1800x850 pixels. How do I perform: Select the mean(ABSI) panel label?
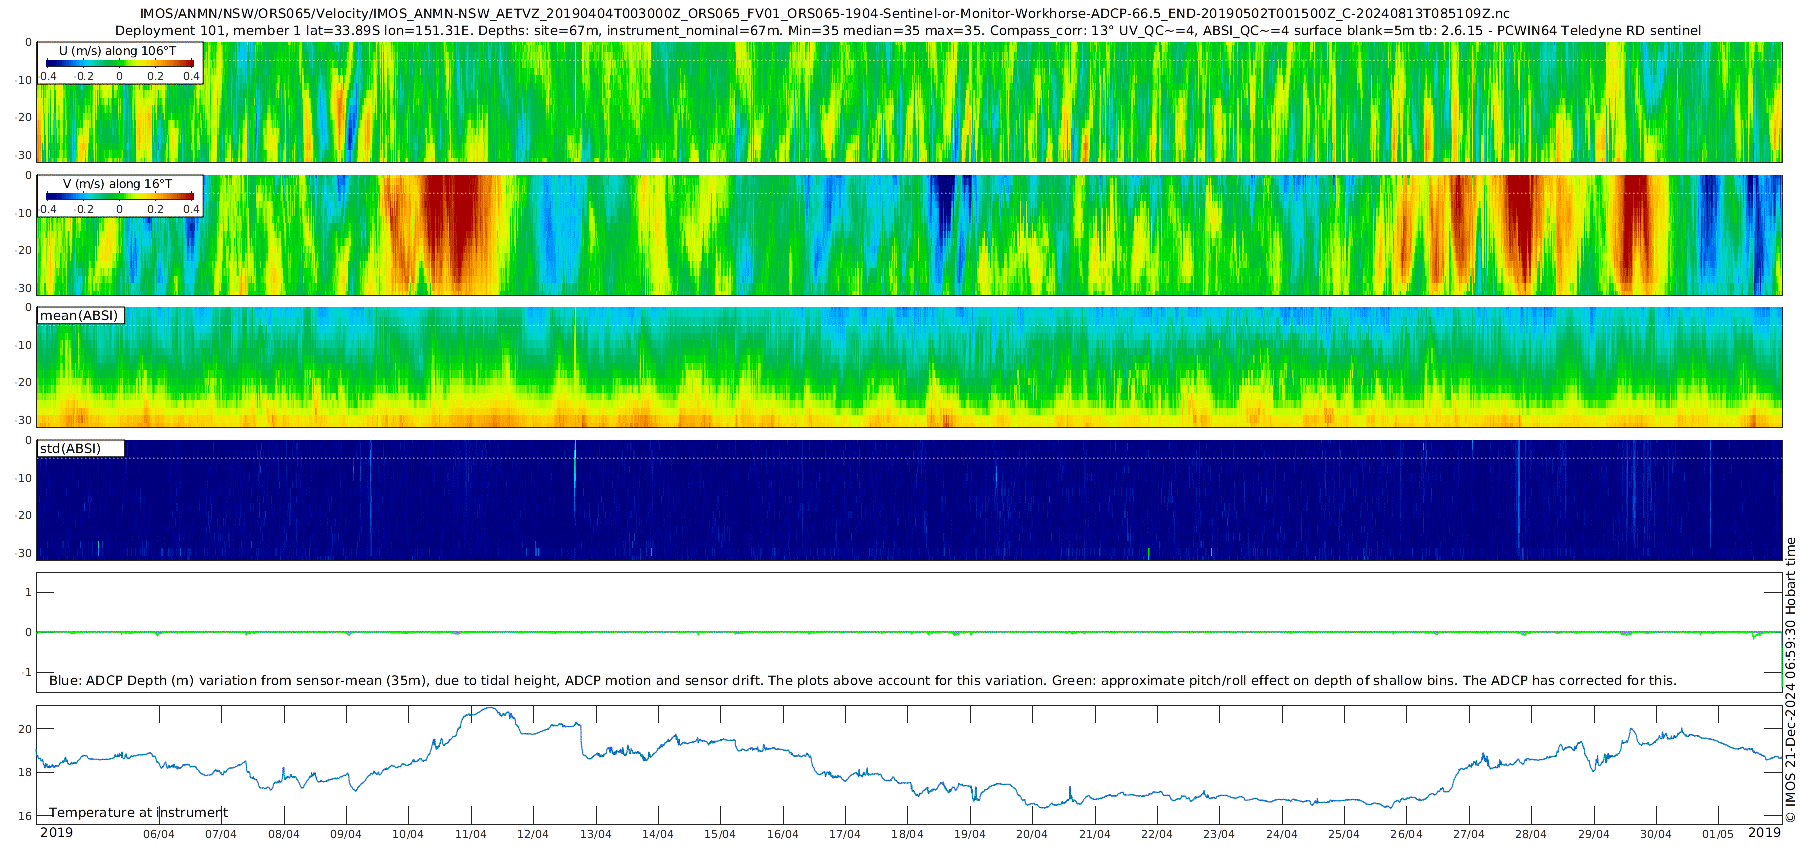click(x=79, y=316)
